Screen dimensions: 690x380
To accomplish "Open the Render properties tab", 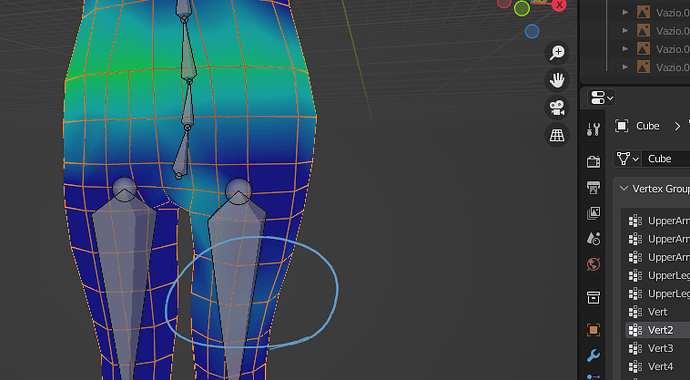I will click(x=593, y=161).
